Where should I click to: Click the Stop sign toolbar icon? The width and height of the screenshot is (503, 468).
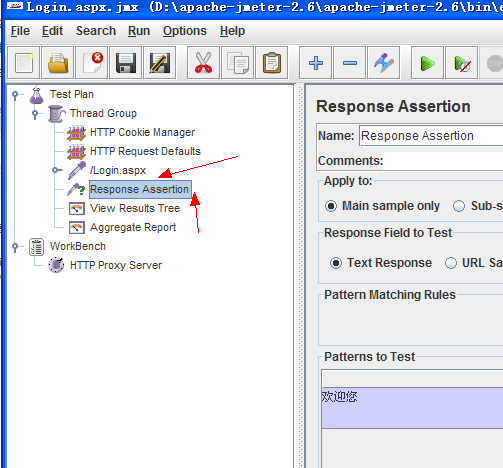(x=492, y=63)
